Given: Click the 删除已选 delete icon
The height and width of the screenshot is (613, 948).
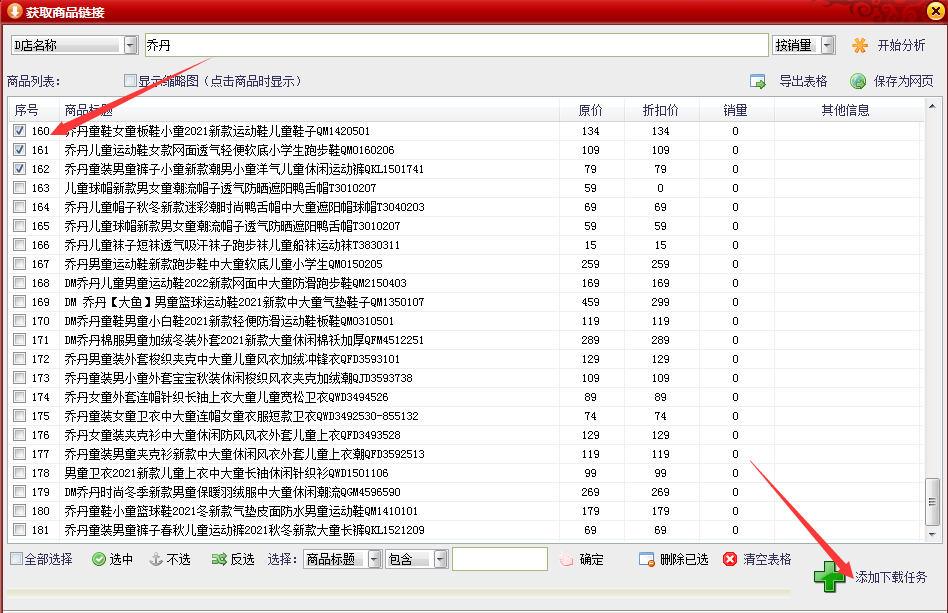Looking at the screenshot, I should pos(646,559).
